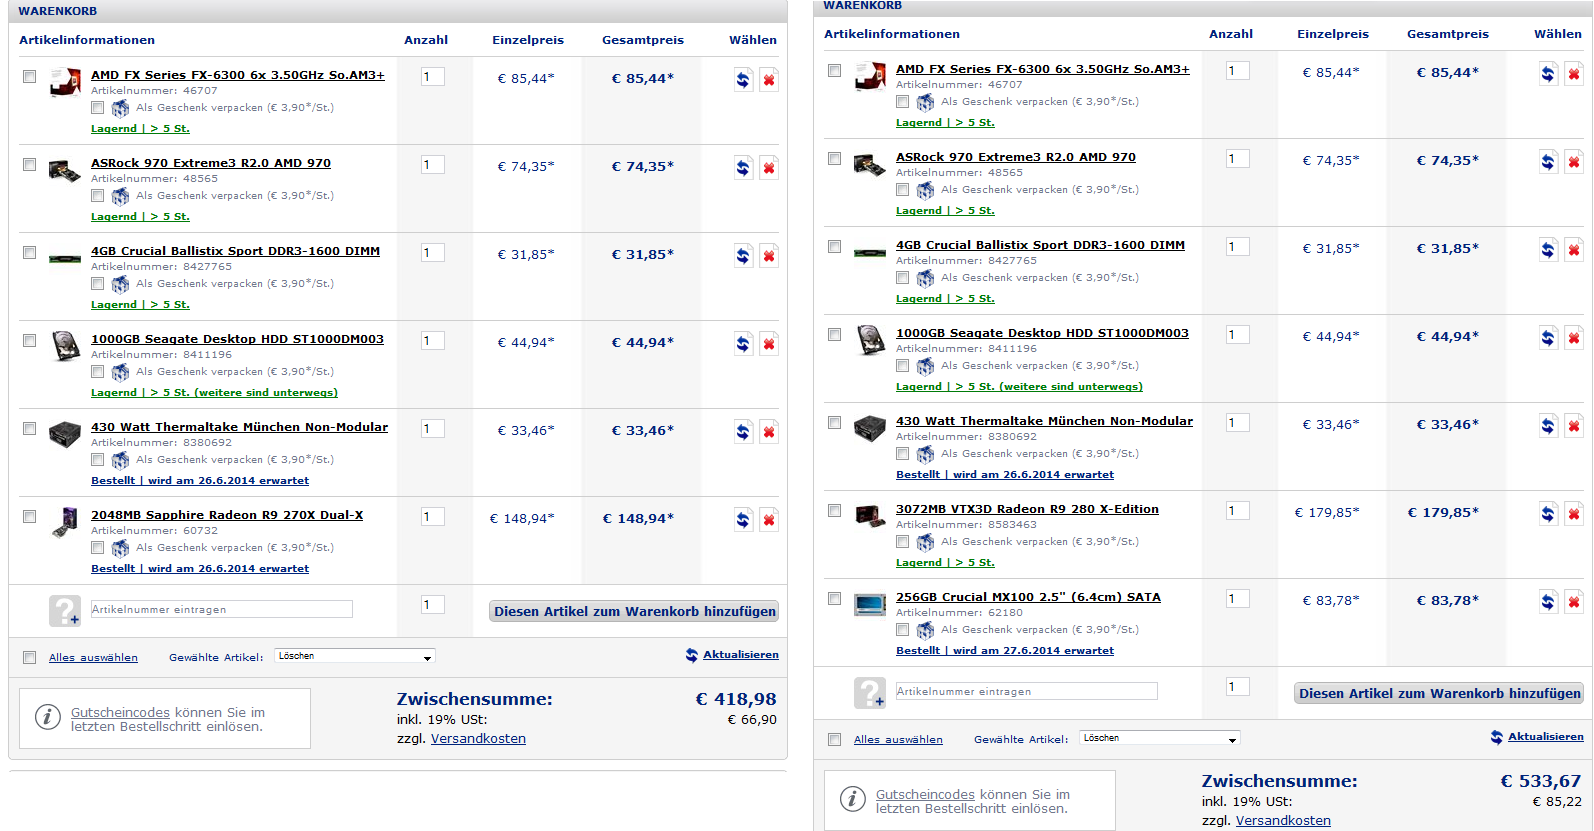Click 'Lagernd | > 5 St.' under VTX3D Radeon
The image size is (1594, 831).
(x=945, y=563)
